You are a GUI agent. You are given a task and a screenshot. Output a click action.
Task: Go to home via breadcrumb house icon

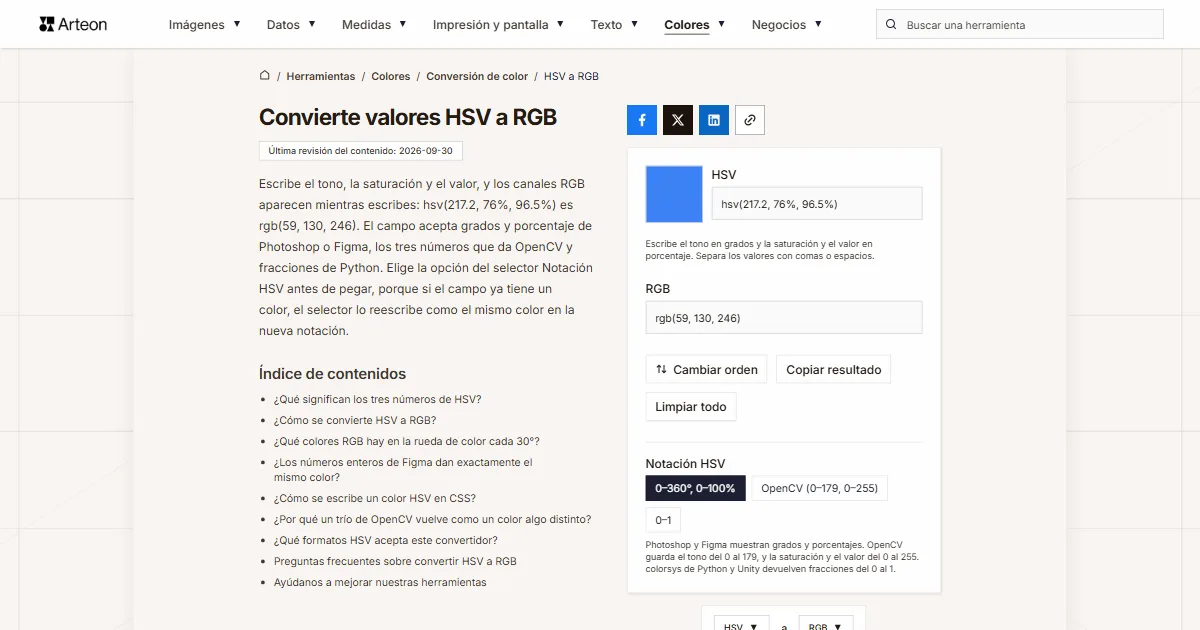tap(265, 75)
